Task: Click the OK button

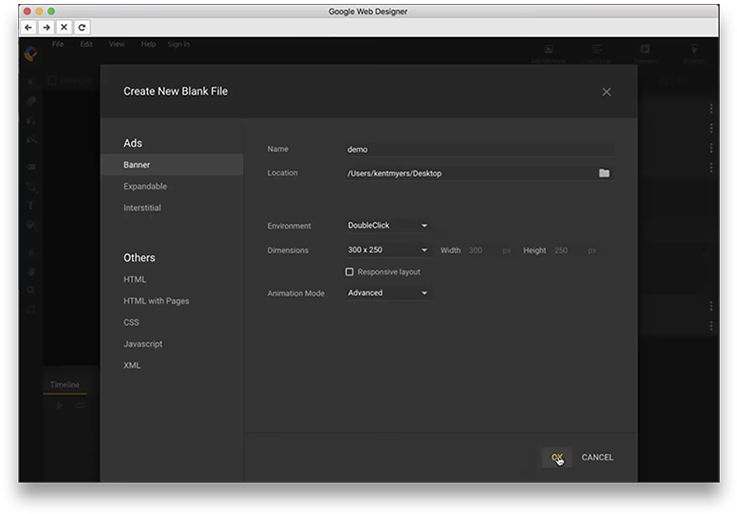Action: [557, 457]
